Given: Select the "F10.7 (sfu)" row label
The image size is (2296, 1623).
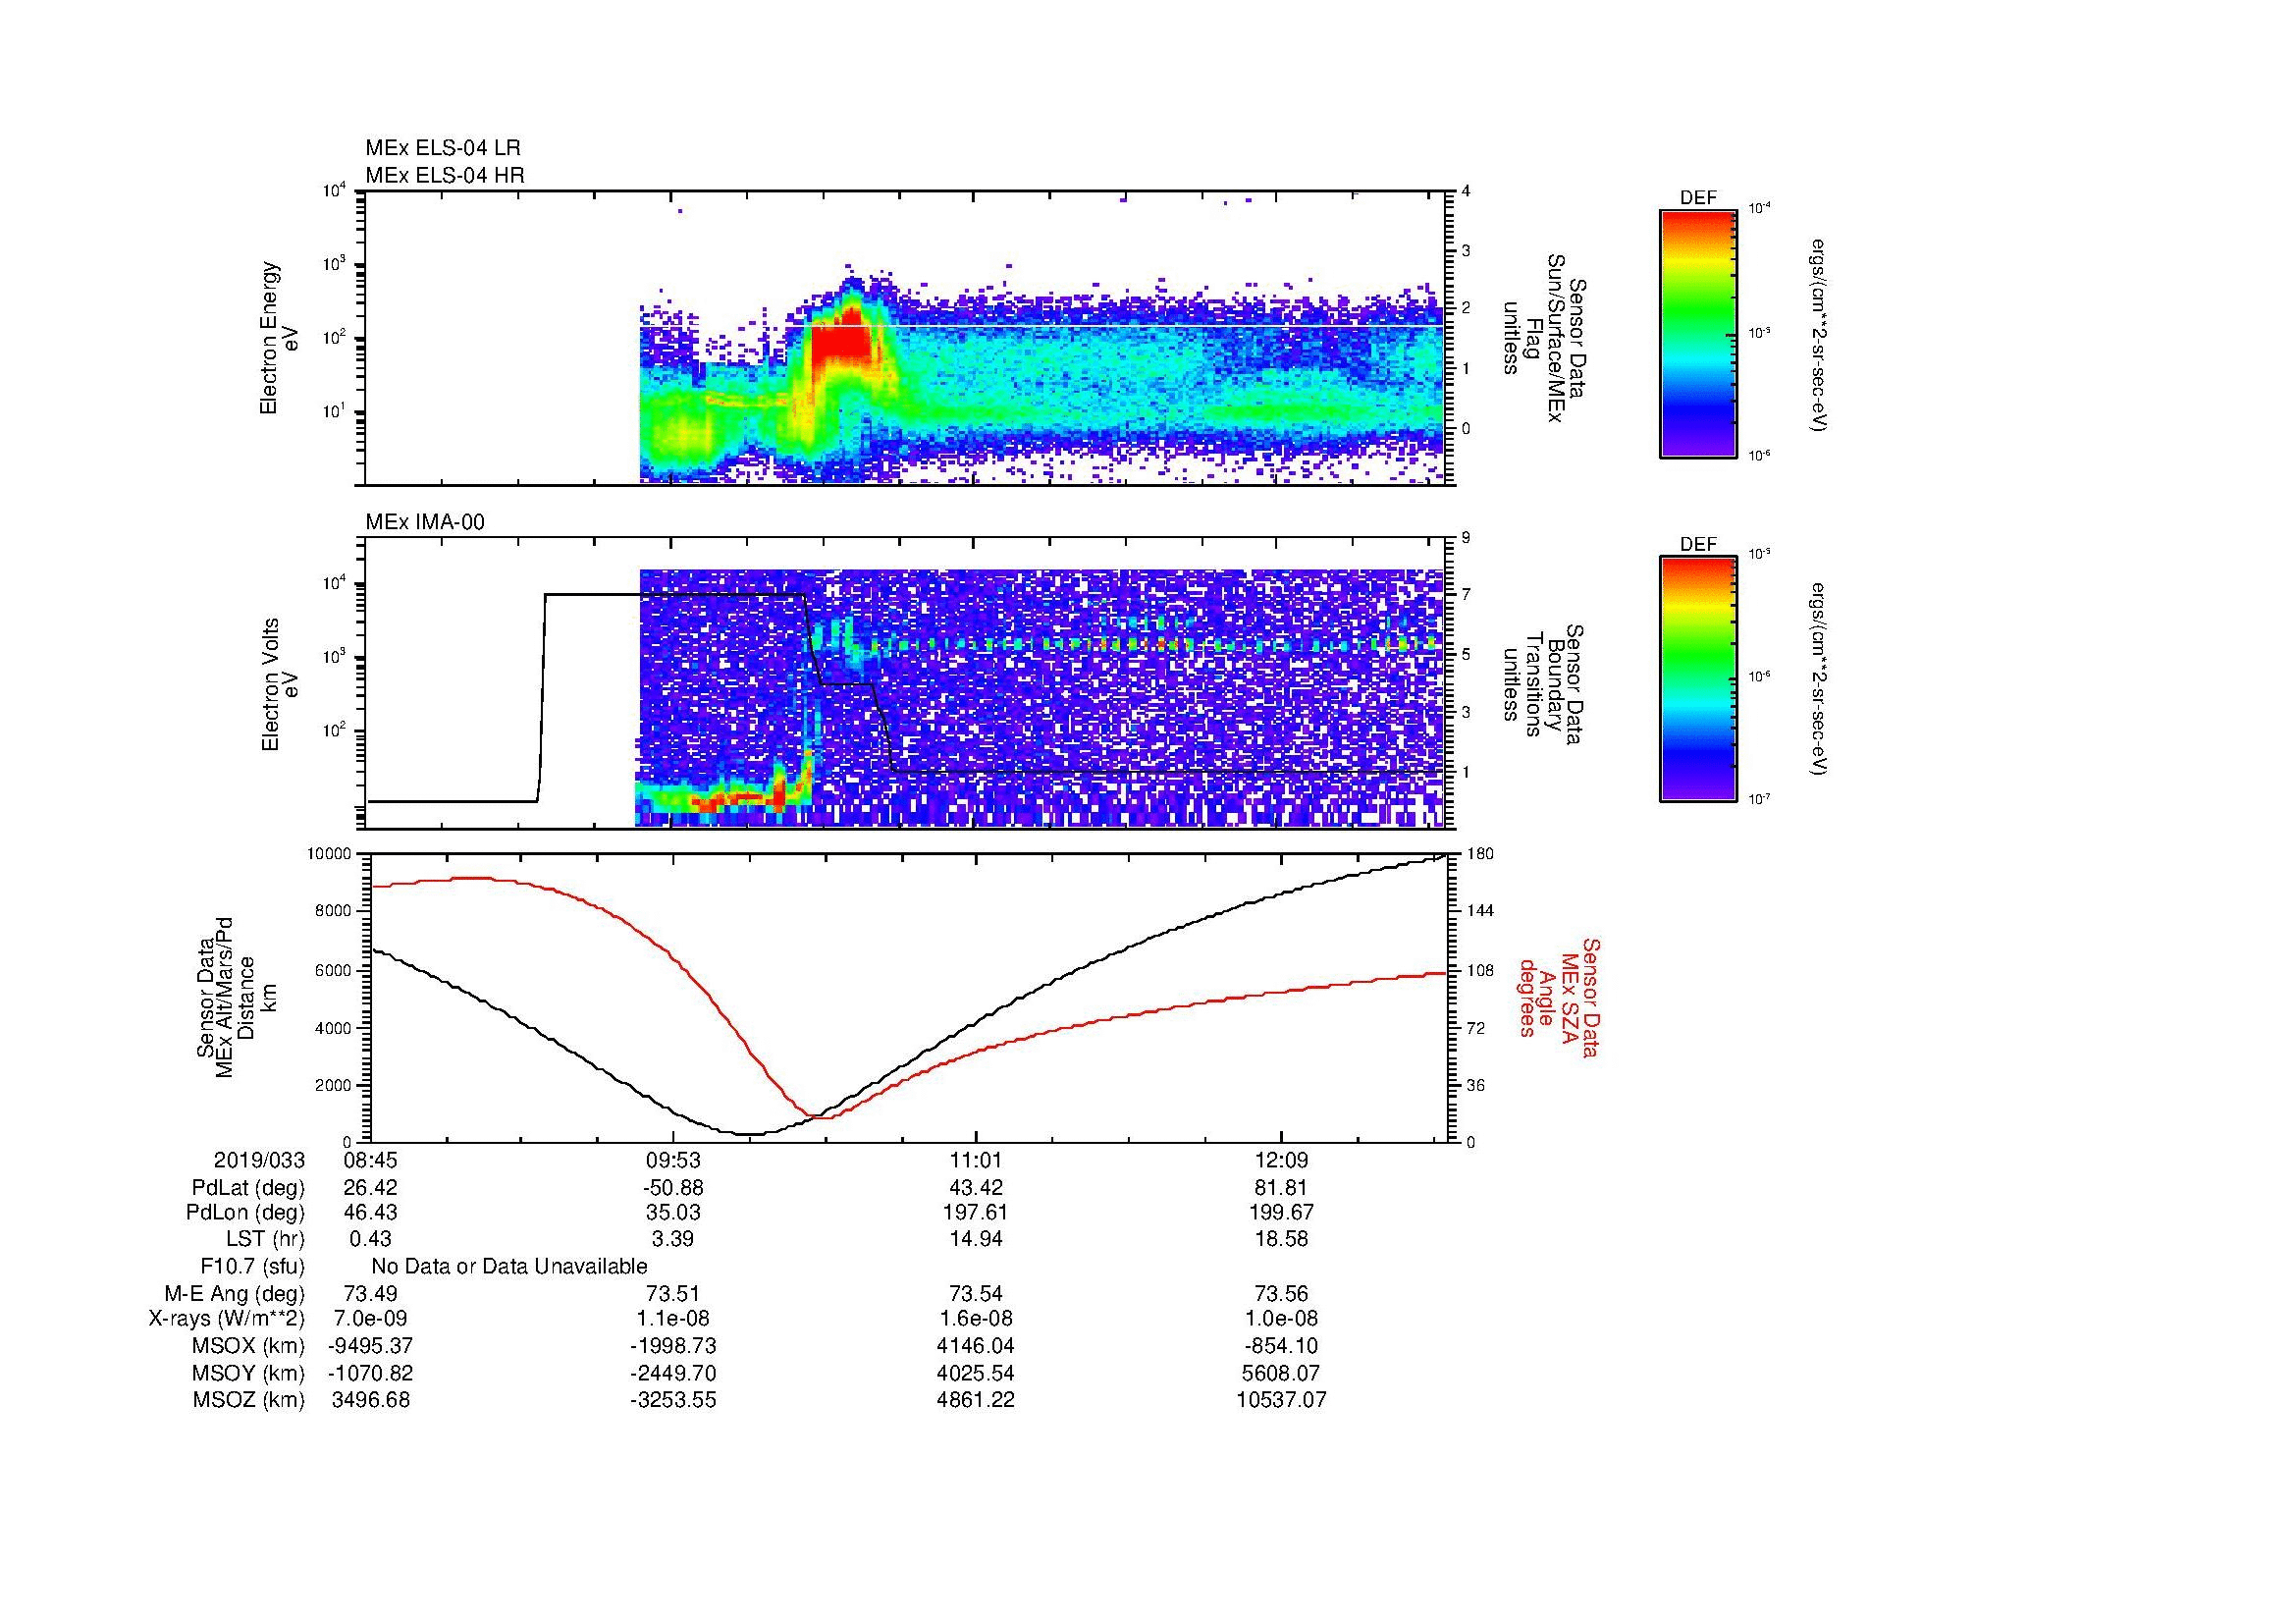Looking at the screenshot, I should pyautogui.click(x=252, y=1267).
